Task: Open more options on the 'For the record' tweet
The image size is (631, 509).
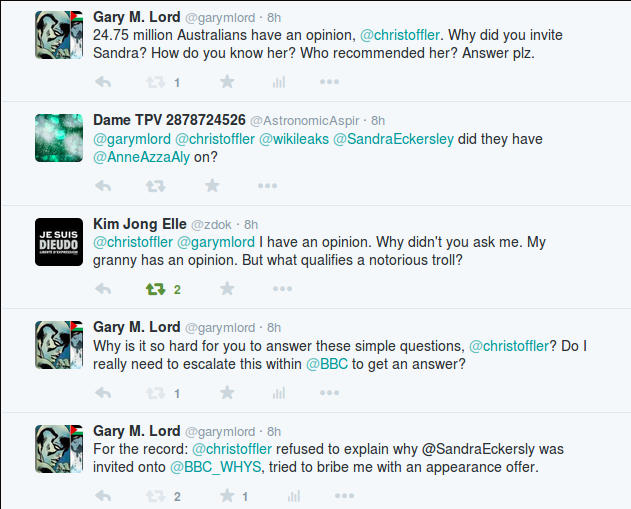Action: [x=343, y=496]
